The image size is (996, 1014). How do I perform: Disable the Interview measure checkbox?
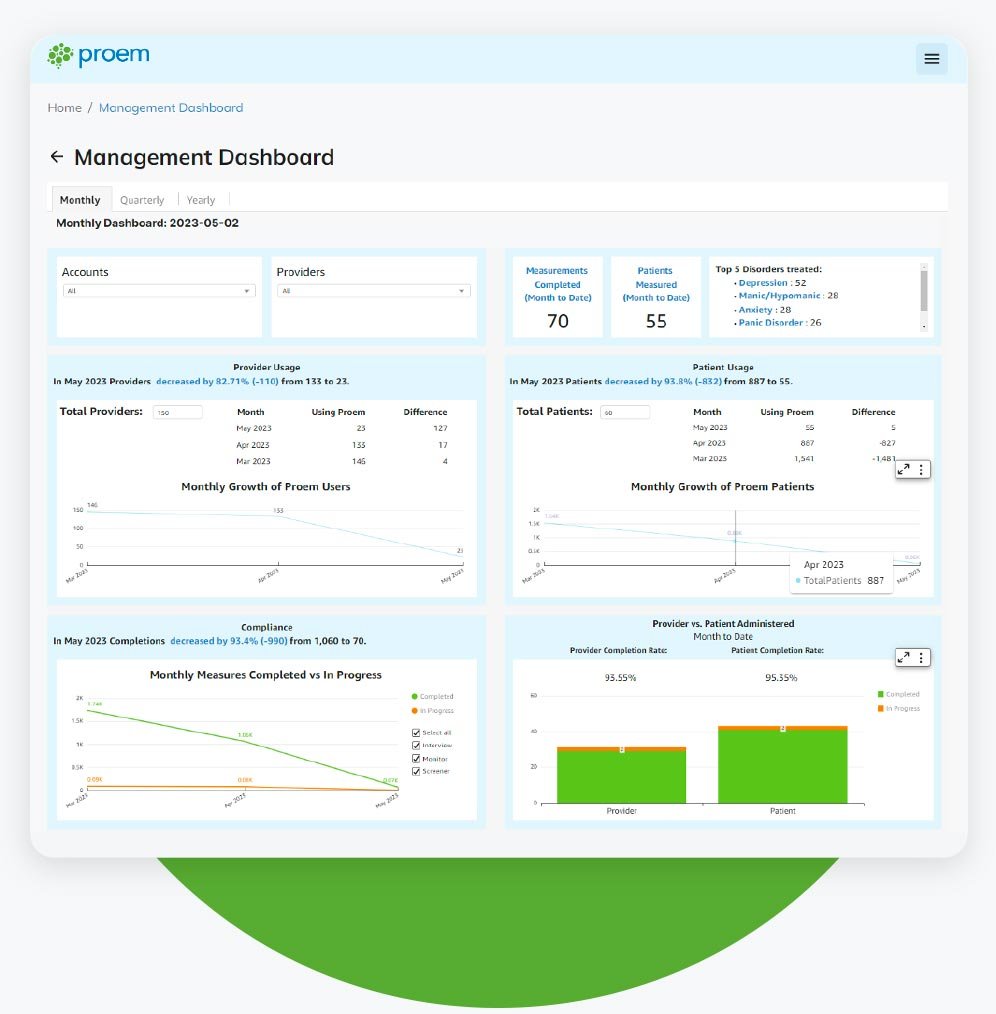[x=416, y=745]
